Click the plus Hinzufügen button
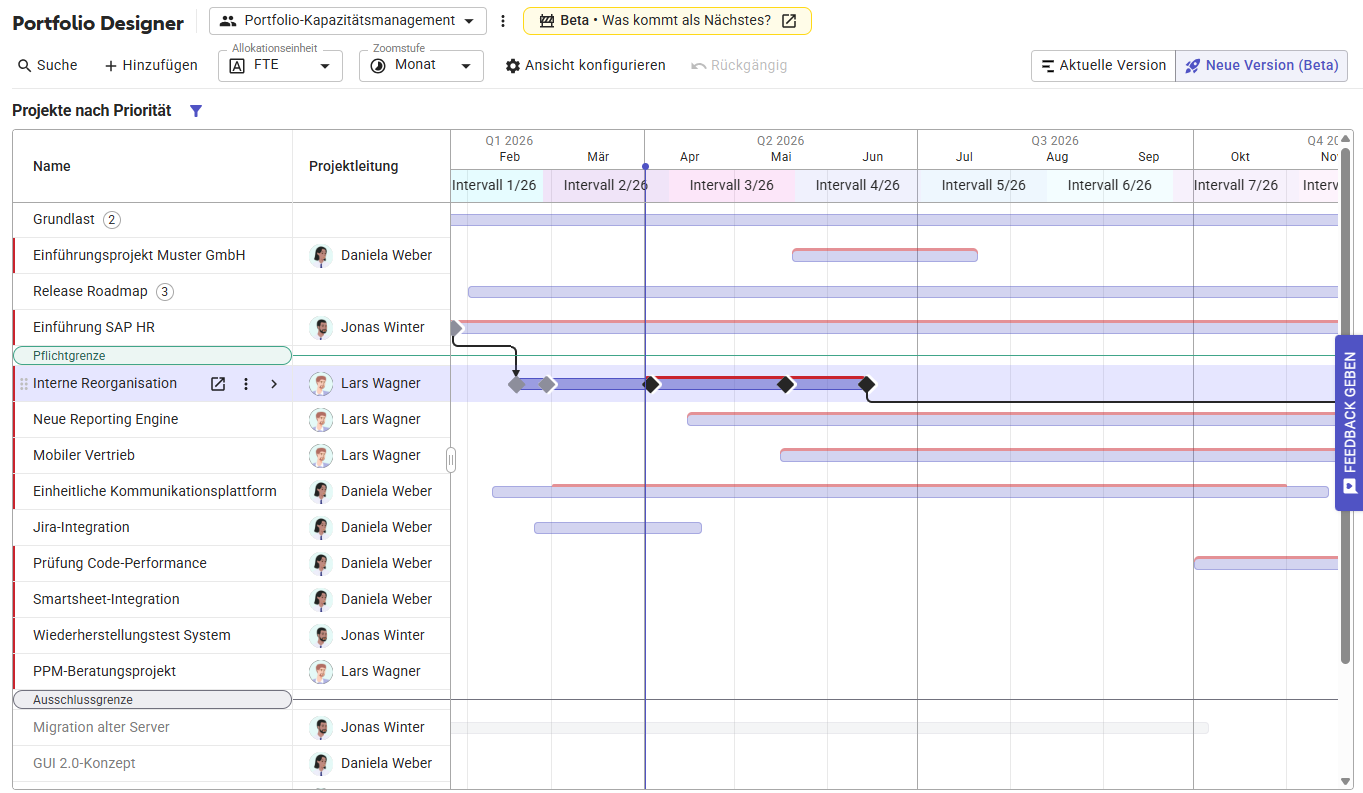1363x793 pixels. point(151,66)
